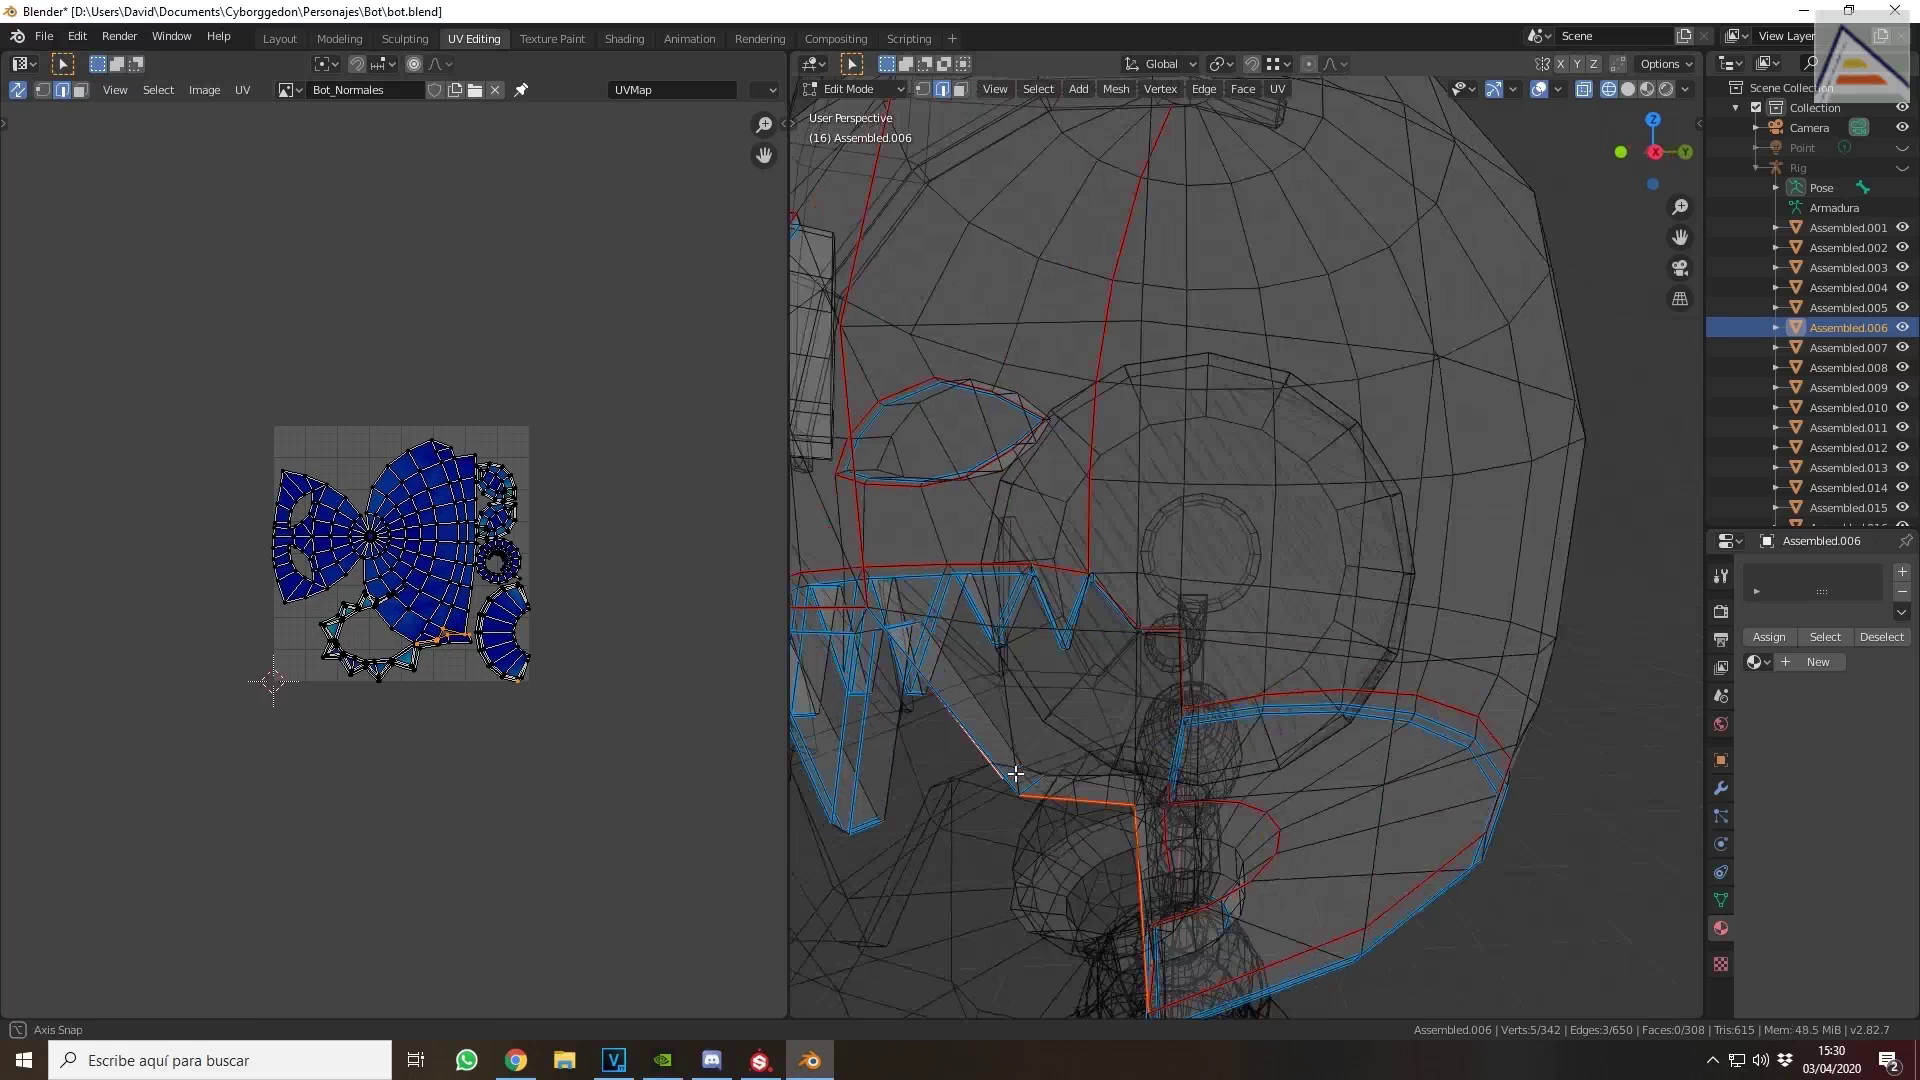Open the Modifier properties wrench tab
This screenshot has height=1080, width=1920.
(x=1721, y=788)
